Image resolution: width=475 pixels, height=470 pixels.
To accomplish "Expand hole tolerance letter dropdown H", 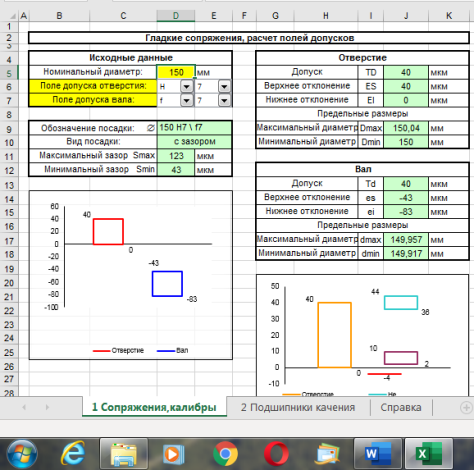I will click(187, 87).
